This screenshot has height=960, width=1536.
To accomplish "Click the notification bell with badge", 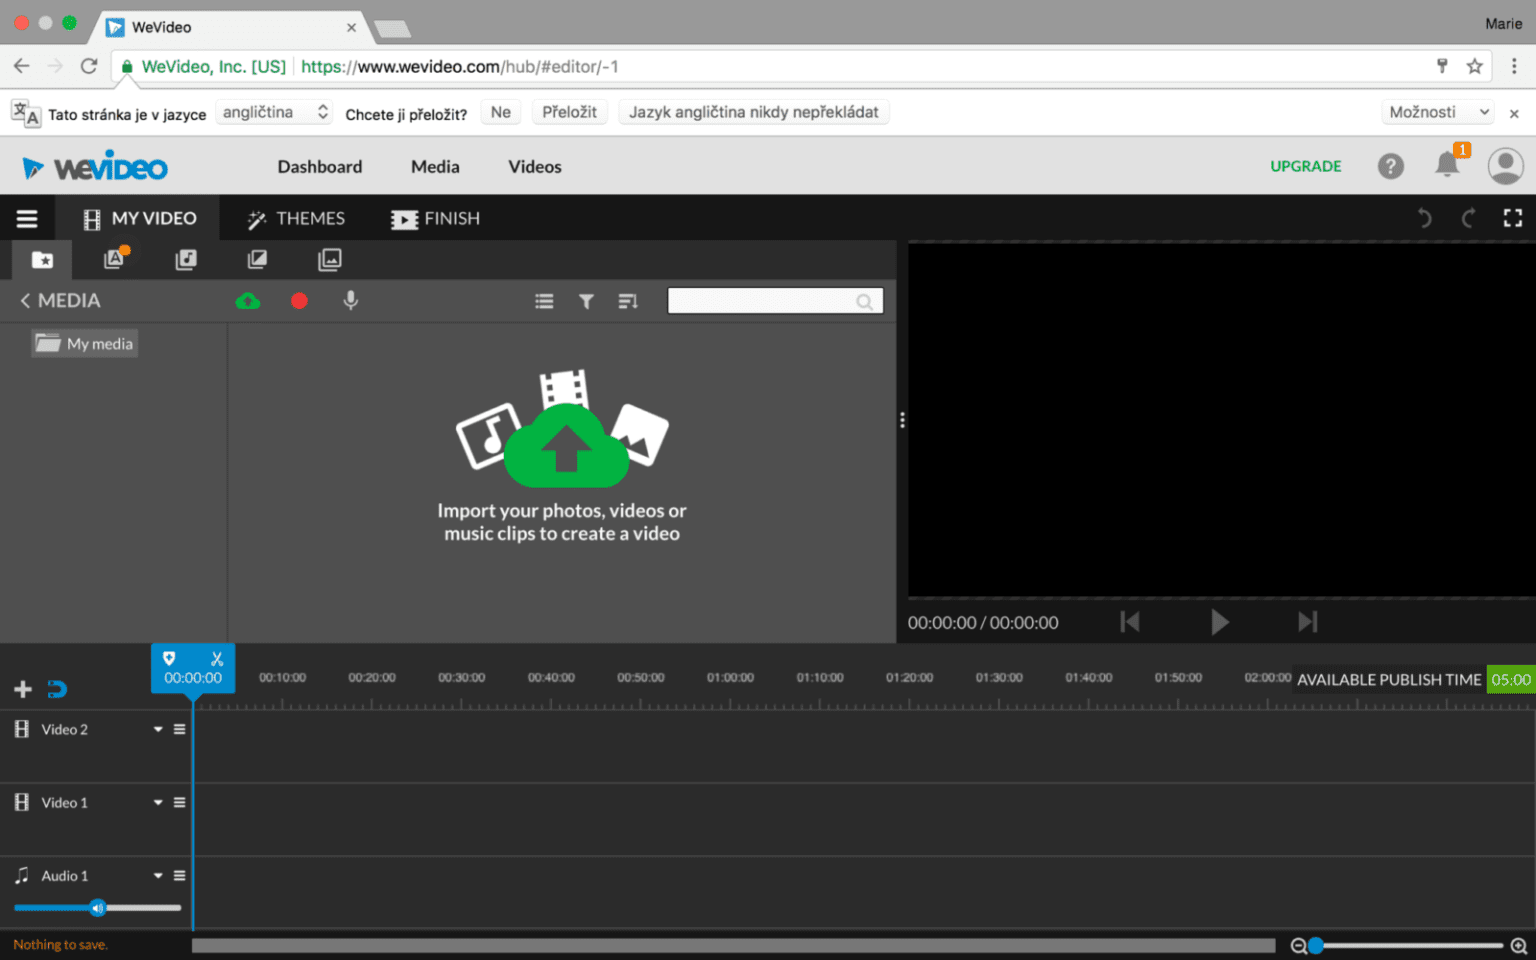I will 1447,165.
